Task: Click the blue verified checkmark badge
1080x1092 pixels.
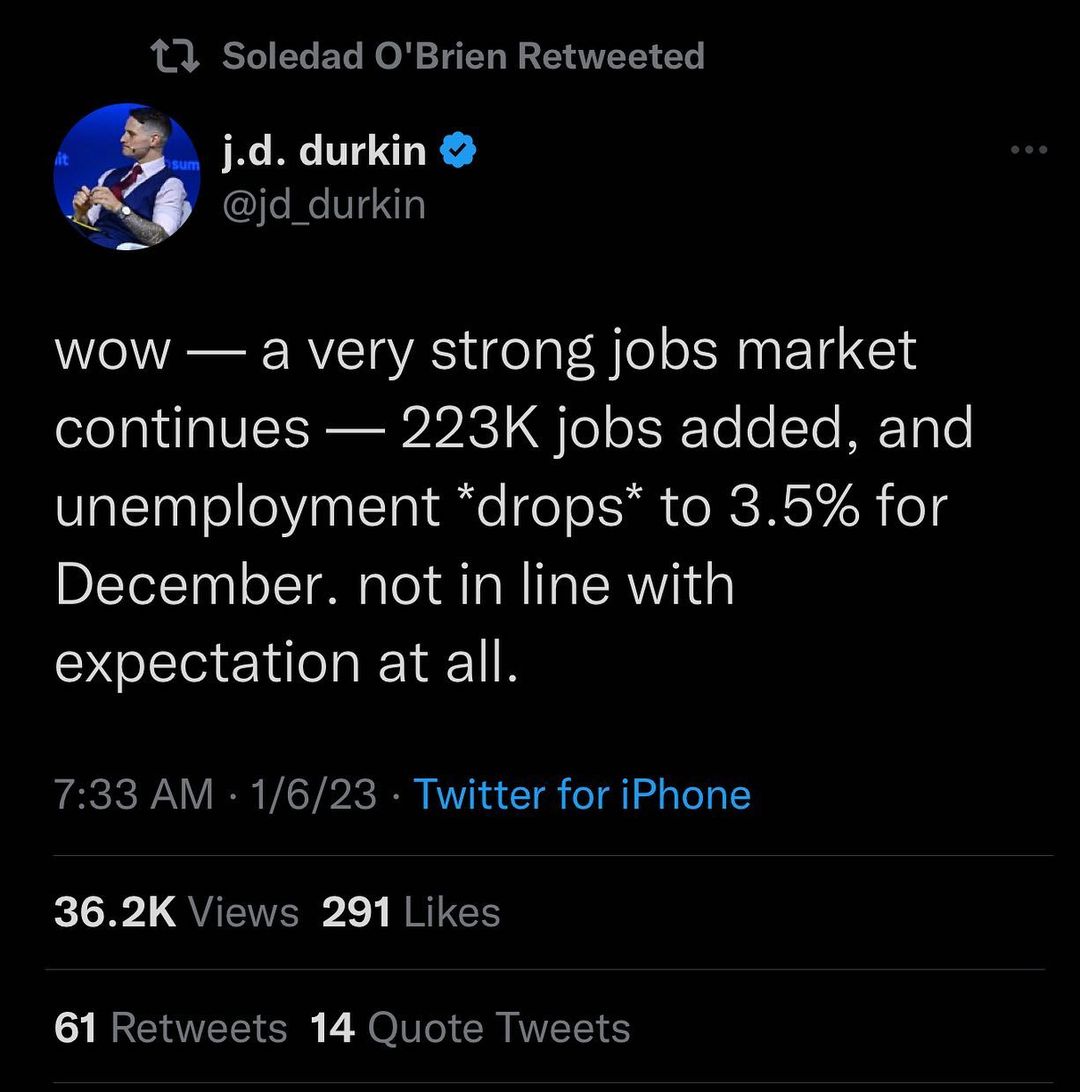Action: pos(457,151)
